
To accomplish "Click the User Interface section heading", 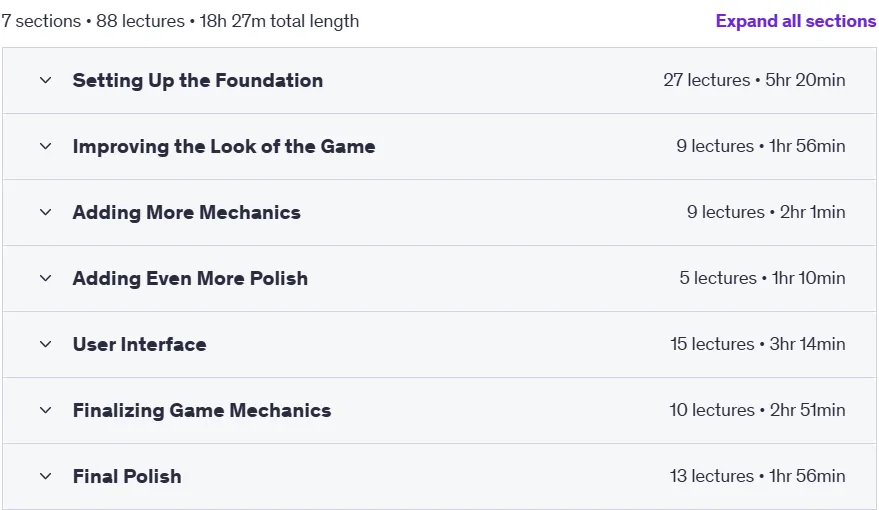I will pos(140,344).
